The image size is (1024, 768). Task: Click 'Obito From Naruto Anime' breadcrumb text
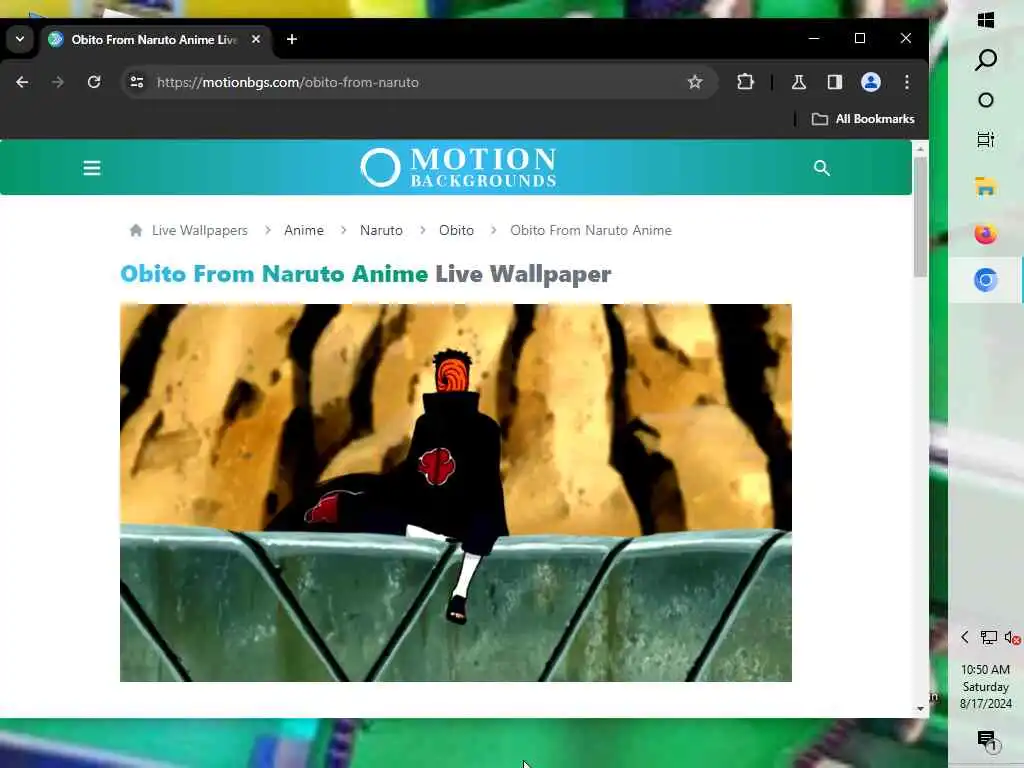coord(591,231)
